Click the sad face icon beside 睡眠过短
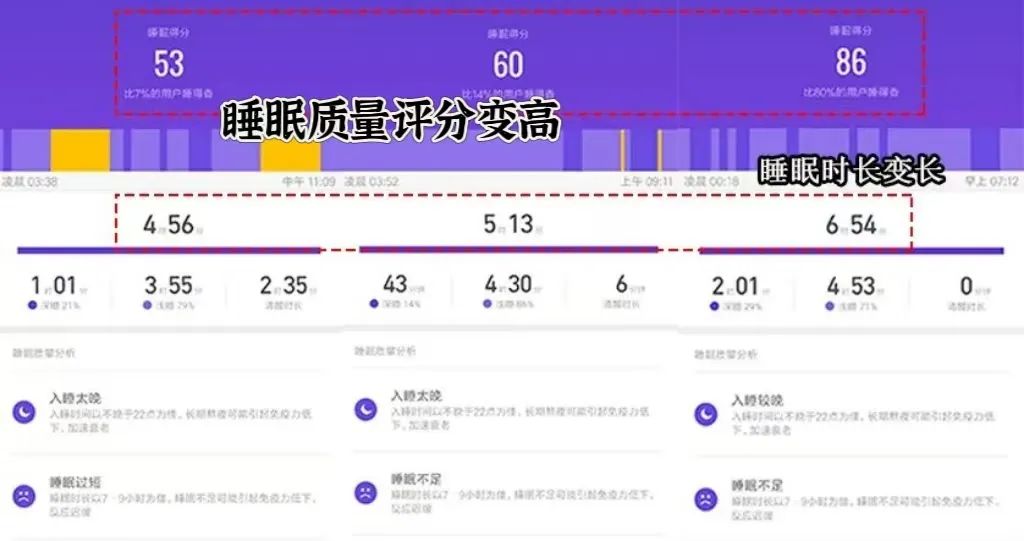The height and width of the screenshot is (541, 1024). [x=23, y=495]
